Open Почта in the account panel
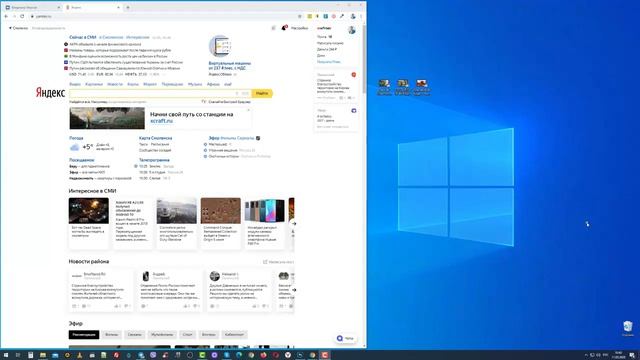 tap(322, 37)
